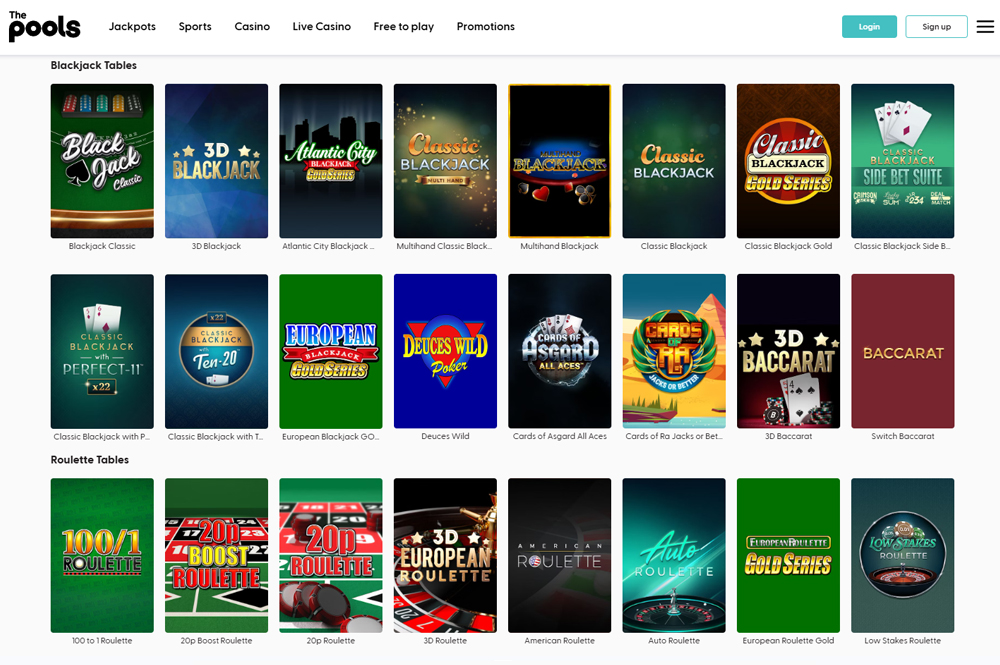
Task: Play Deuces Wild Poker
Action: 445,350
